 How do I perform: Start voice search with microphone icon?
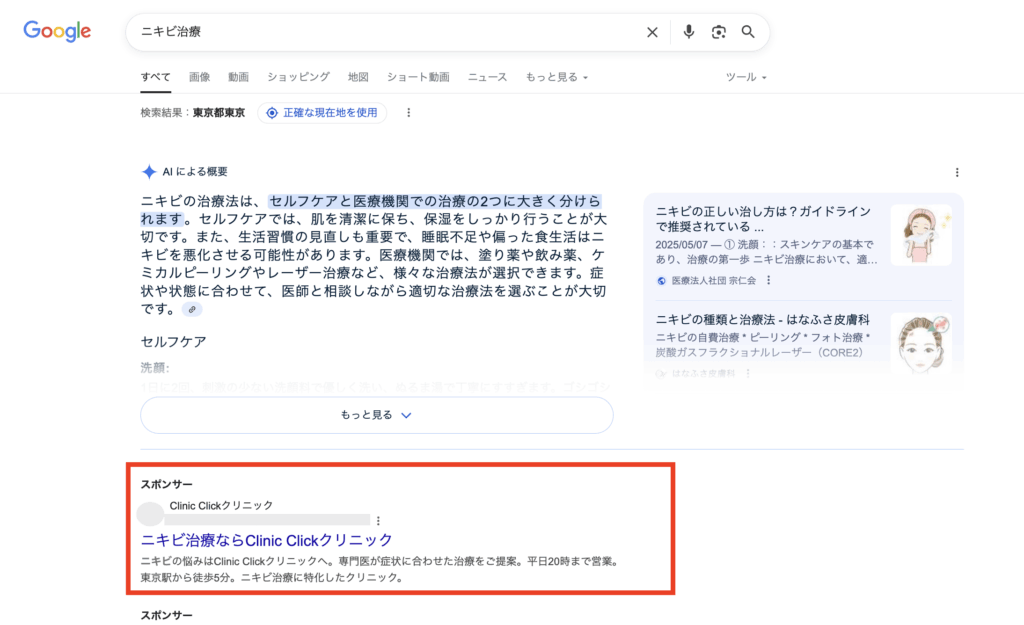click(x=688, y=32)
